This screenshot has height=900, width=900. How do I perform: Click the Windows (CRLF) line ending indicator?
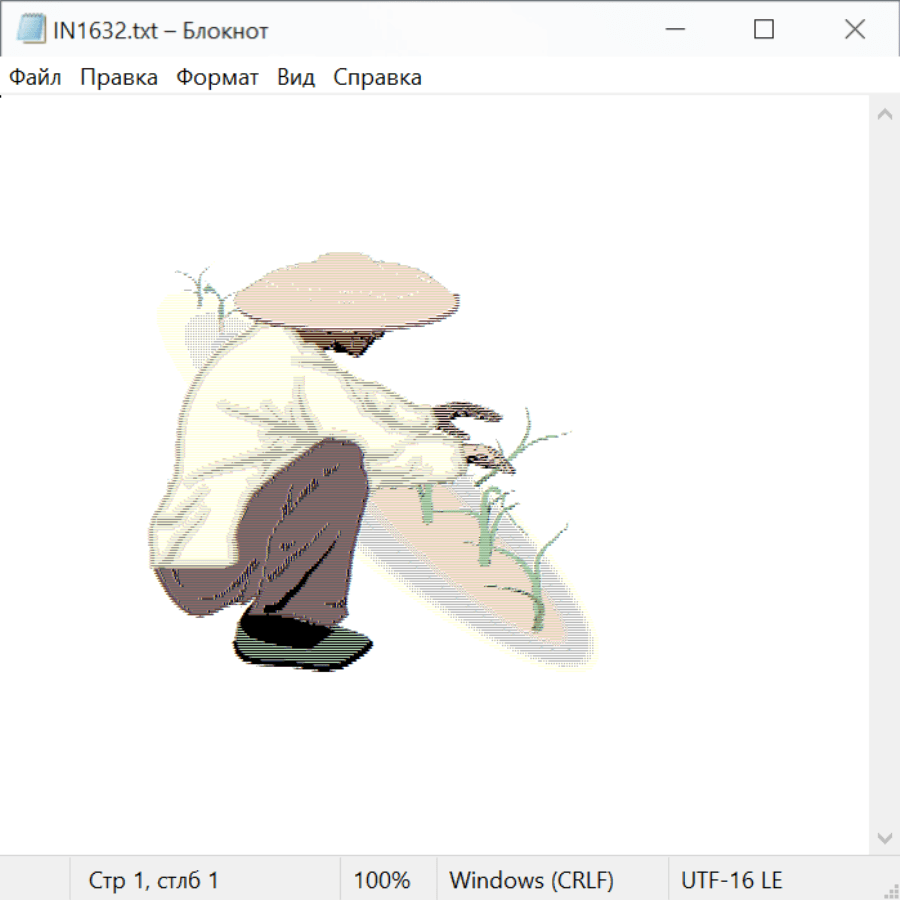pos(531,880)
